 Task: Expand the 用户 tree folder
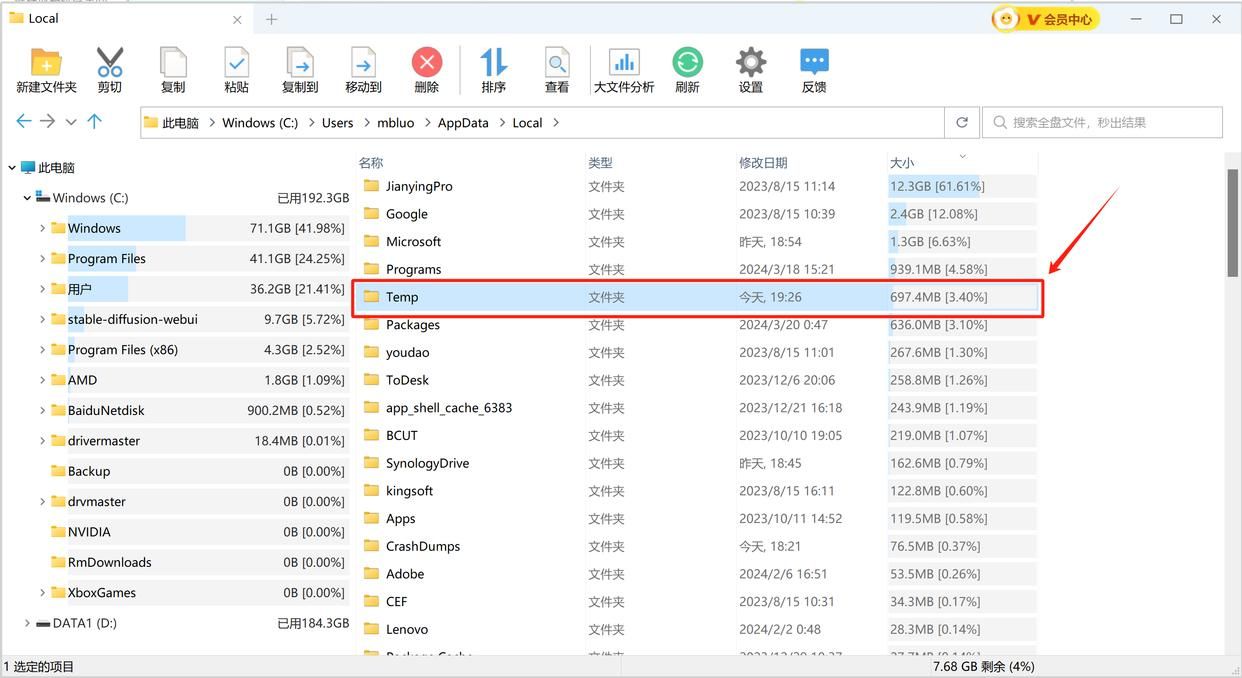click(42, 289)
